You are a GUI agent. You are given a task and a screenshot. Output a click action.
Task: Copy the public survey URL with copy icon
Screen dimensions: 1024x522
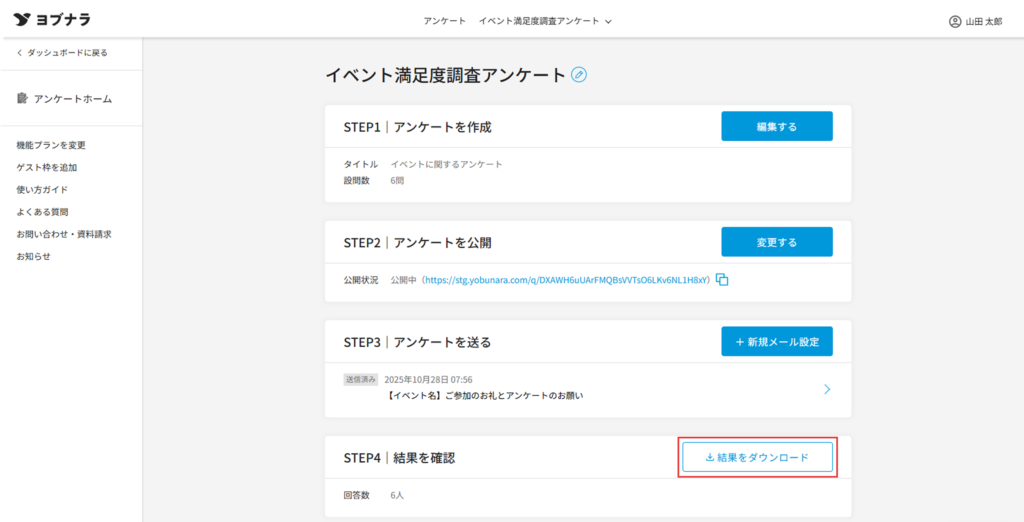click(x=722, y=280)
